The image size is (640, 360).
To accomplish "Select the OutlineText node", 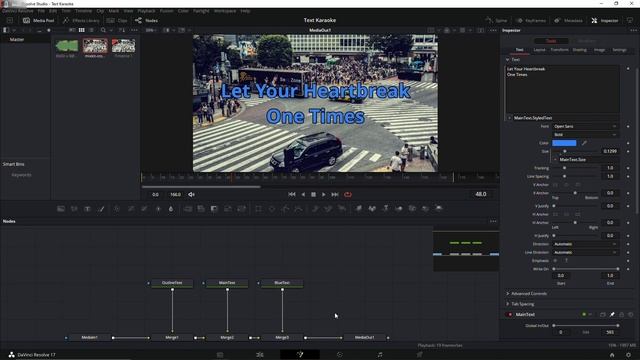I will [x=172, y=283].
